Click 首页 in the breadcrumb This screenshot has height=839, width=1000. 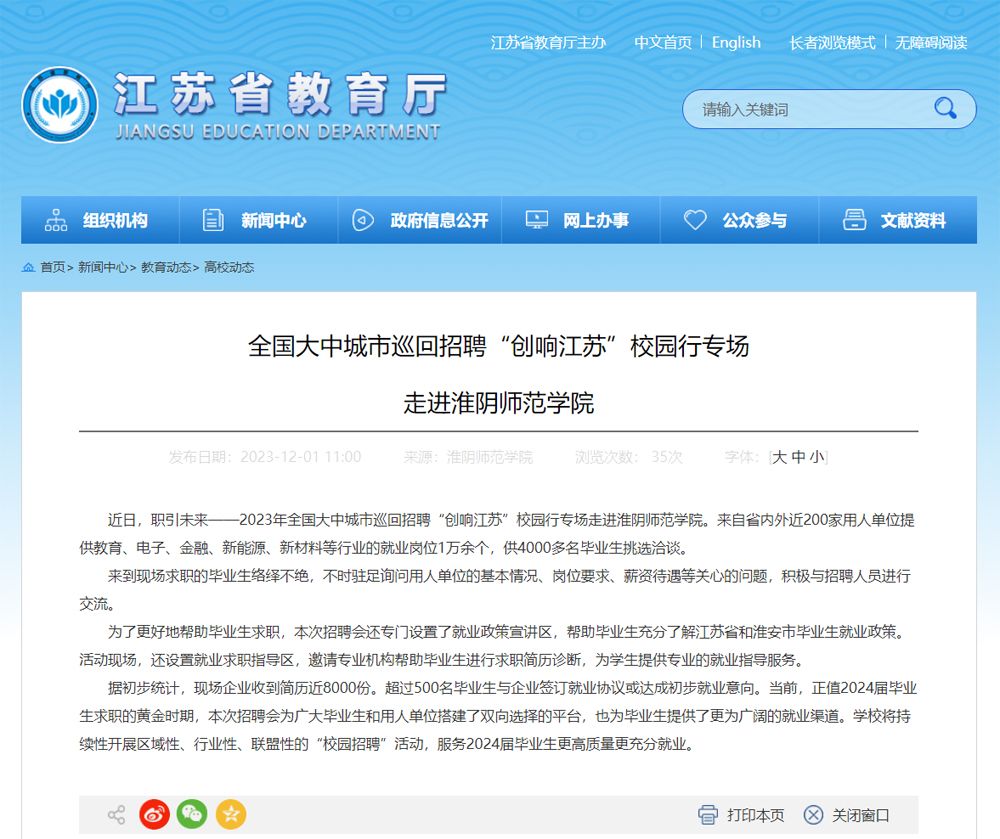click(52, 267)
